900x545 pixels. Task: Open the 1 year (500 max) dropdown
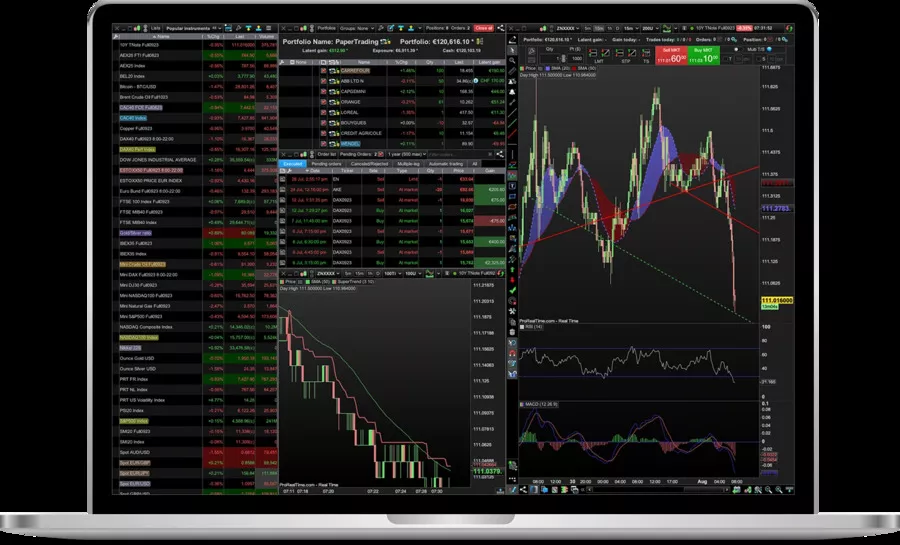pyautogui.click(x=407, y=154)
